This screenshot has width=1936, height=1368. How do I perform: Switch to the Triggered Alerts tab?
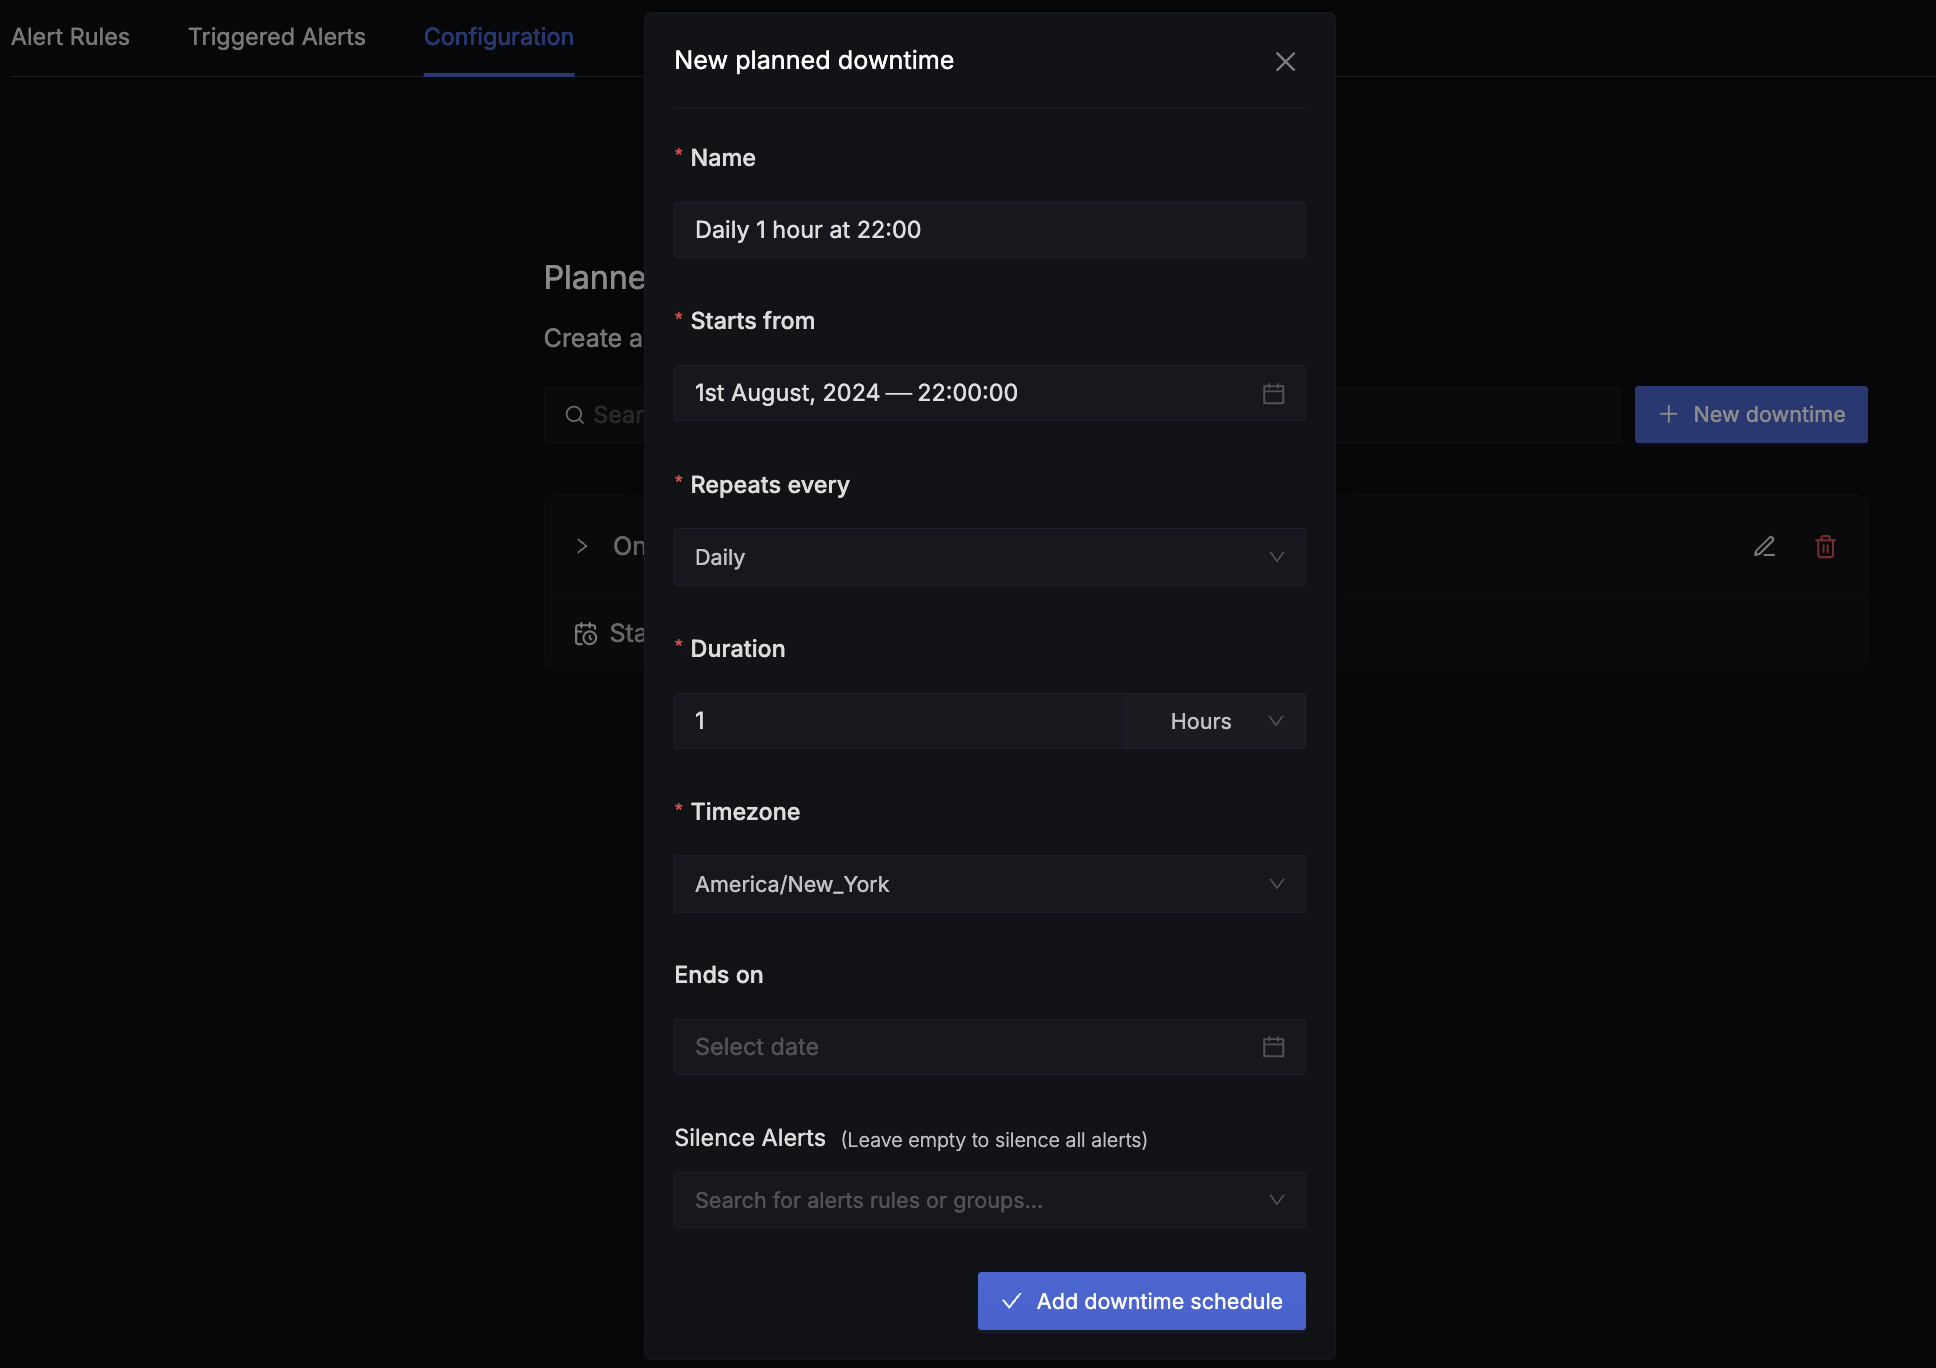277,37
